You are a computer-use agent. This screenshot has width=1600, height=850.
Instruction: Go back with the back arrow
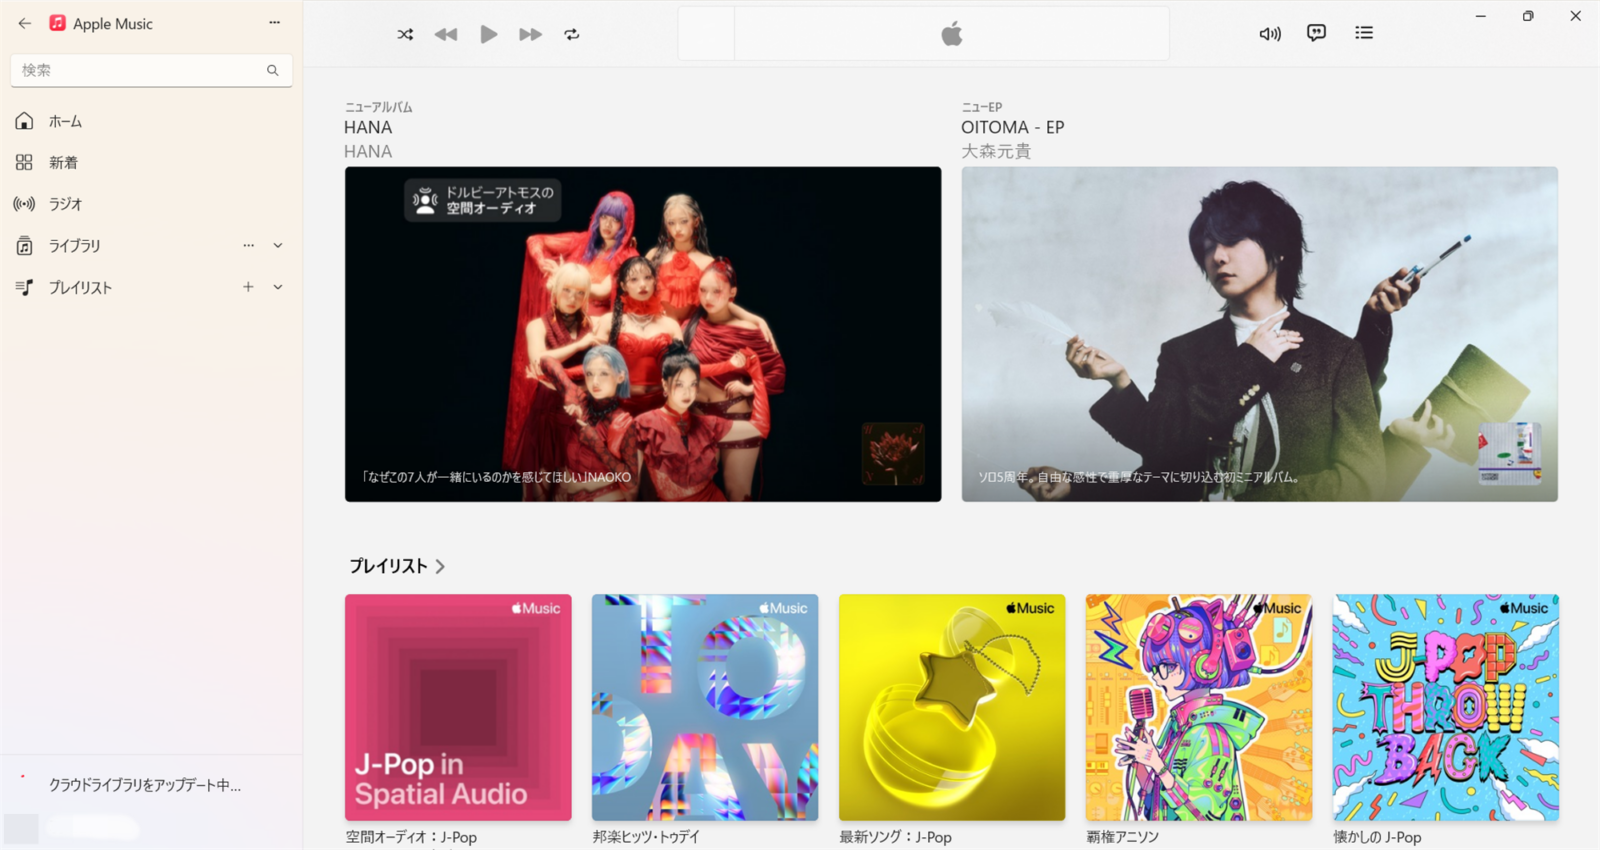pos(25,23)
